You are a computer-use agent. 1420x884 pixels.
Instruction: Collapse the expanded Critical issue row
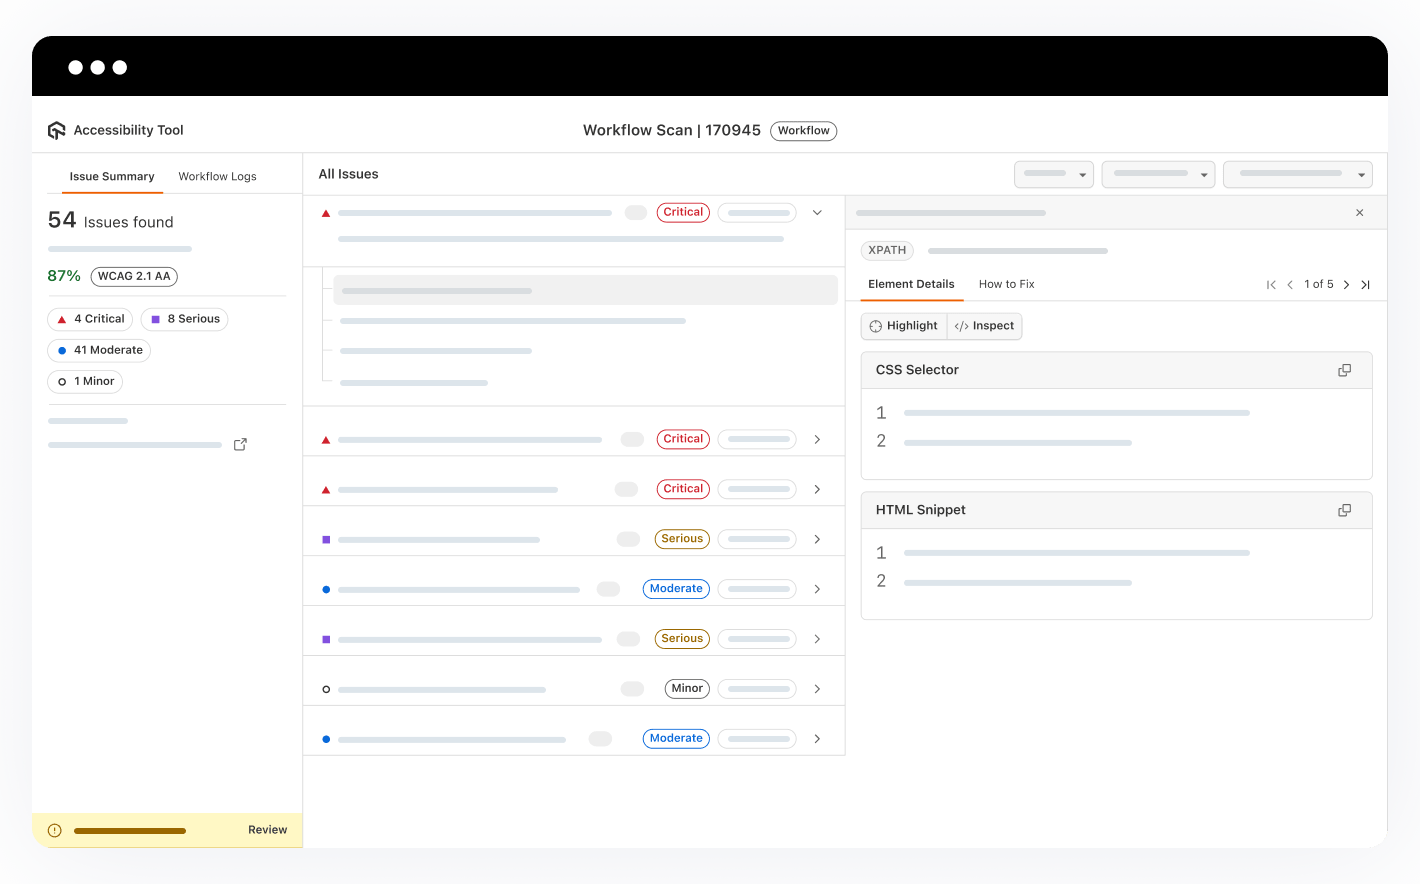(817, 212)
